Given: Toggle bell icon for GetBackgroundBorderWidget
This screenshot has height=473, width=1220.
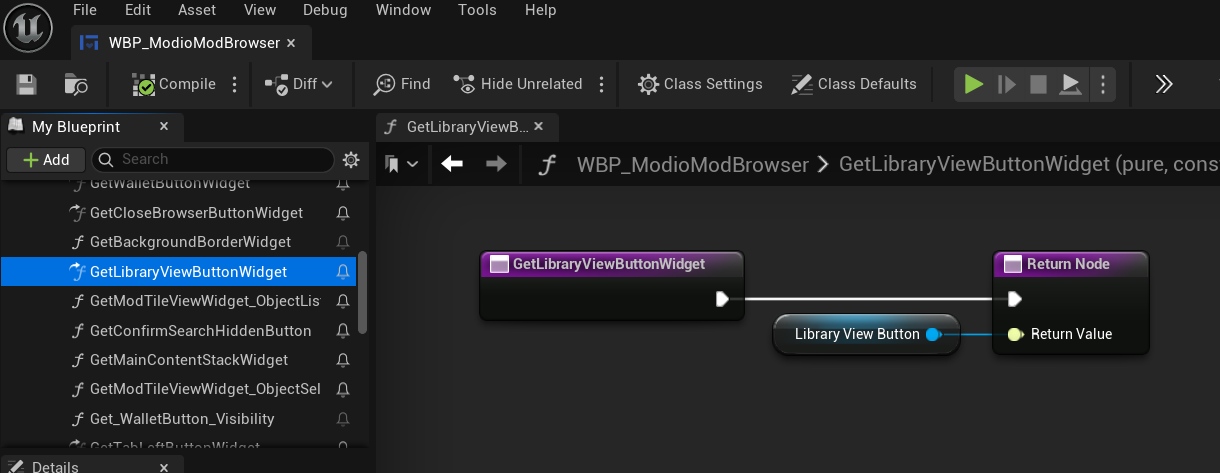Looking at the screenshot, I should pos(343,242).
